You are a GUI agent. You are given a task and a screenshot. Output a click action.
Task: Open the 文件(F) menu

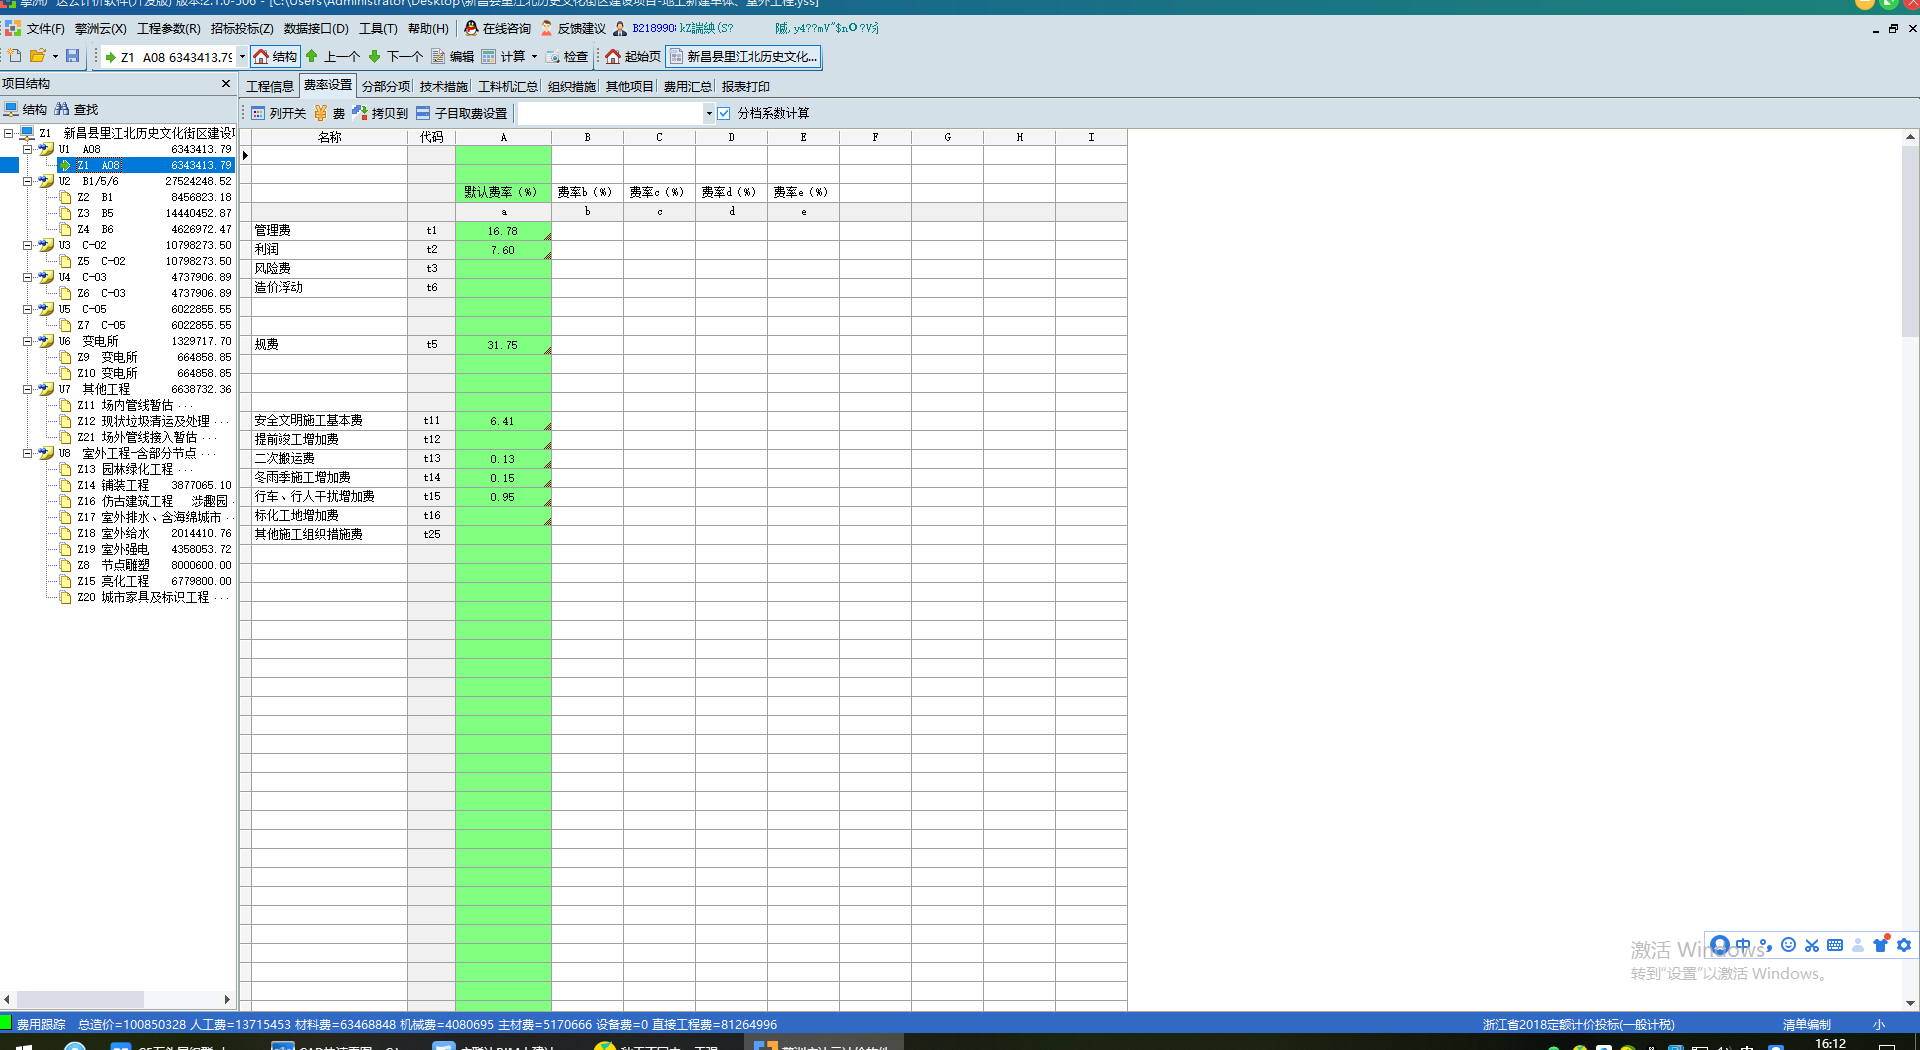(x=45, y=28)
